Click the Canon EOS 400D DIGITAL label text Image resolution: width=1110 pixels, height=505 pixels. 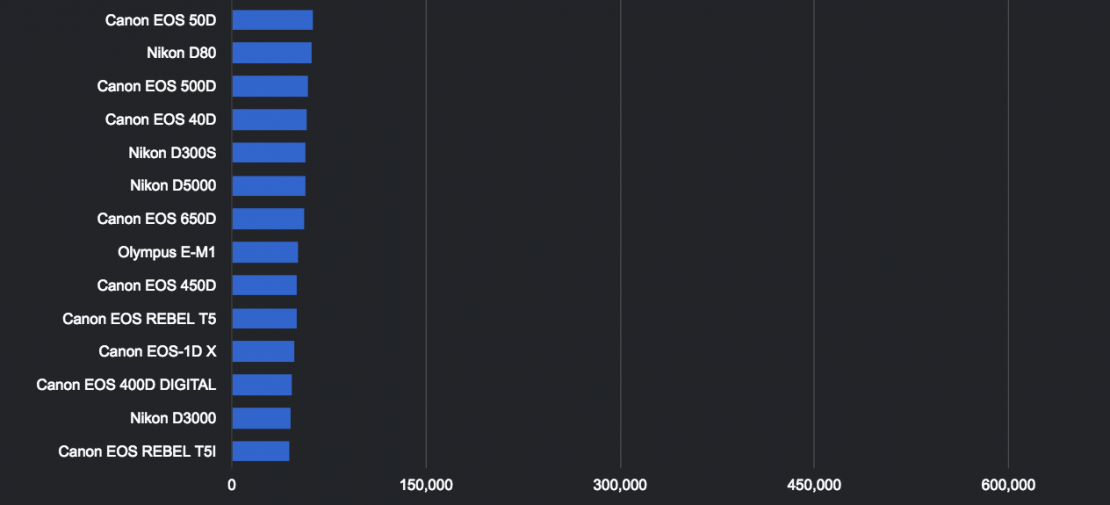click(126, 385)
